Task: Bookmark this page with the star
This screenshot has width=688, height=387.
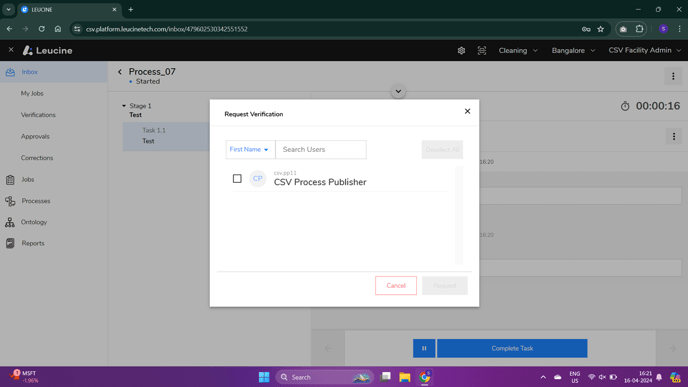Action: 601,29
